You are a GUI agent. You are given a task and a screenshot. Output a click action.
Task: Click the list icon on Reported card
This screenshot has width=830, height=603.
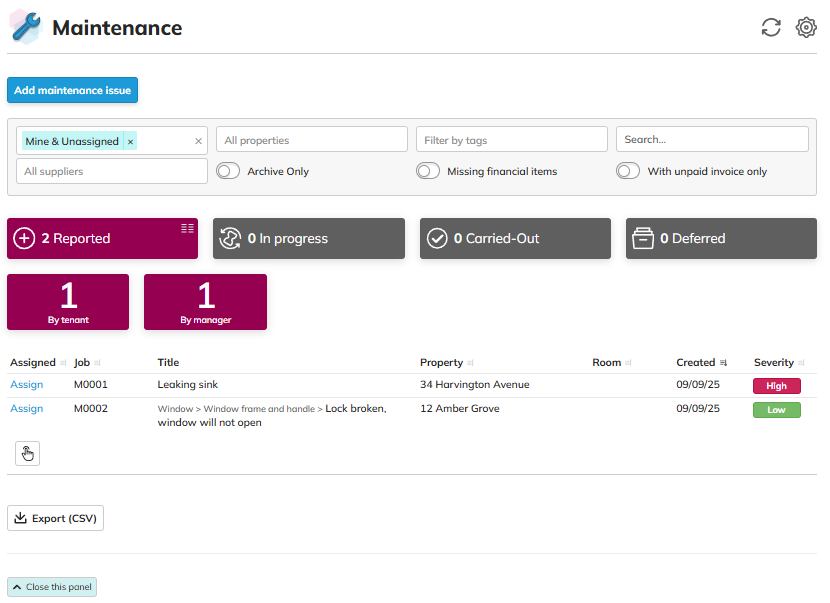[x=187, y=228]
